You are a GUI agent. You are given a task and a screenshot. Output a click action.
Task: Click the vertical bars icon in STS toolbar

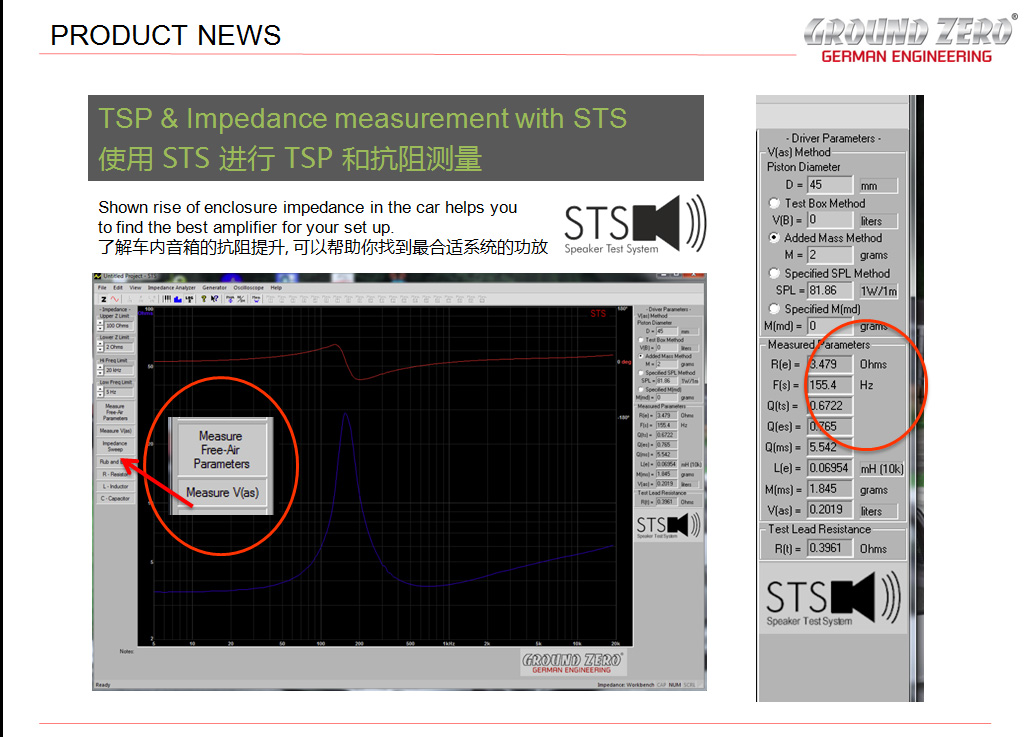point(166,299)
